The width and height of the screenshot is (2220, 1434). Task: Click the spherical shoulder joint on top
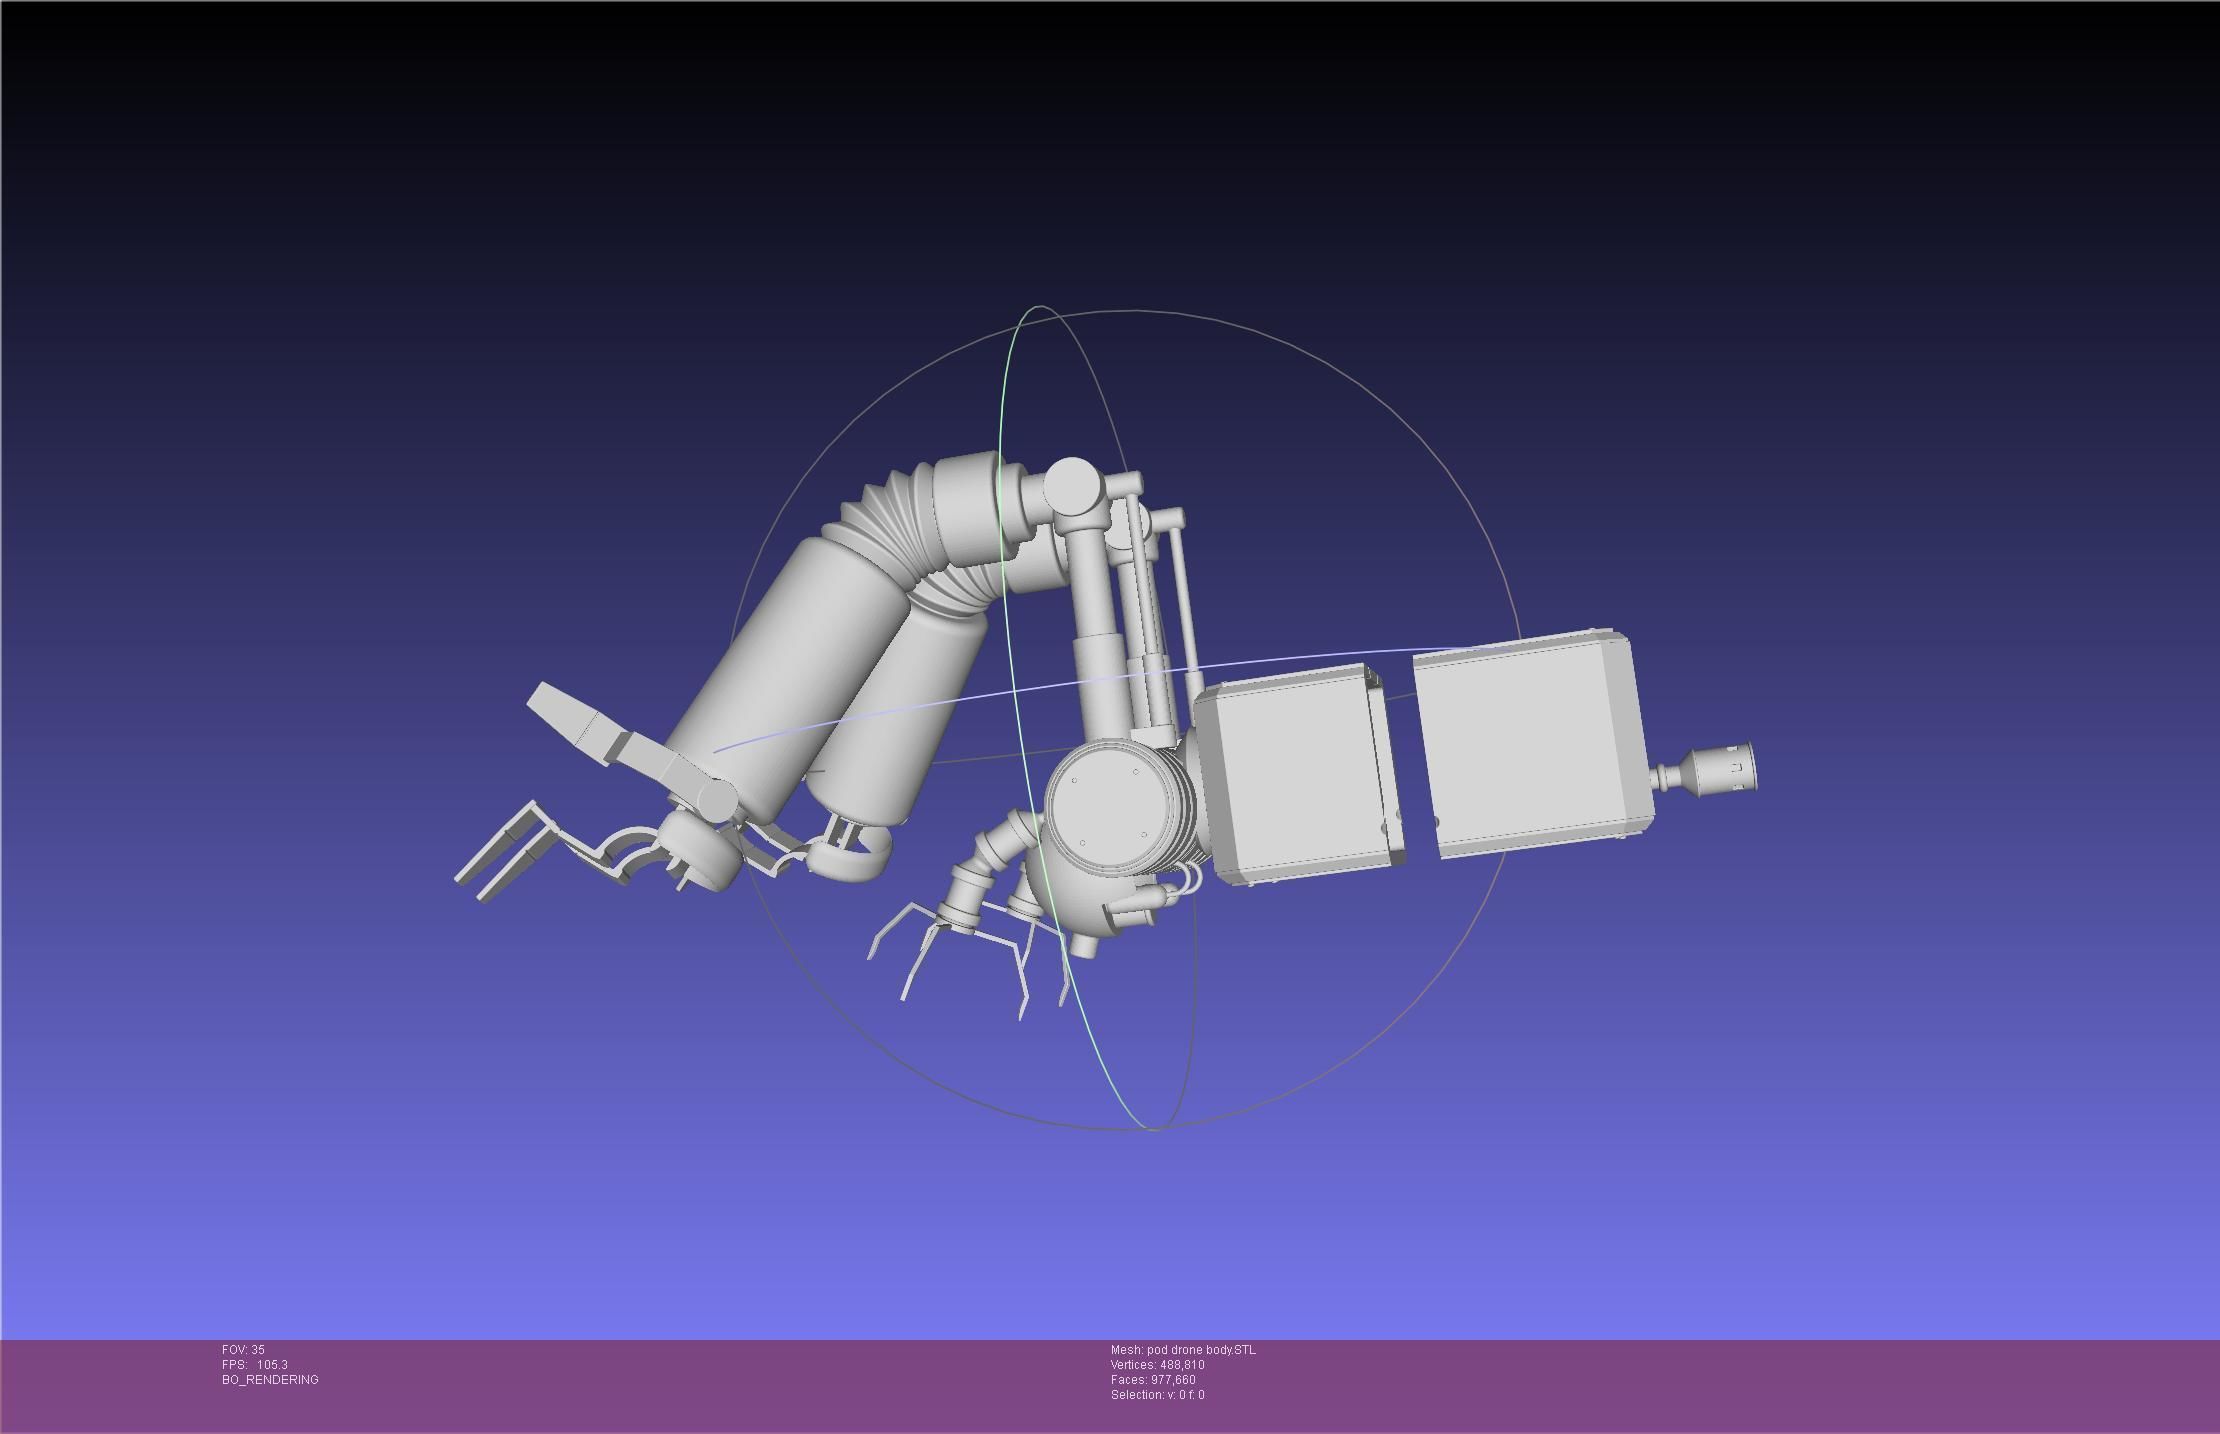click(1072, 484)
